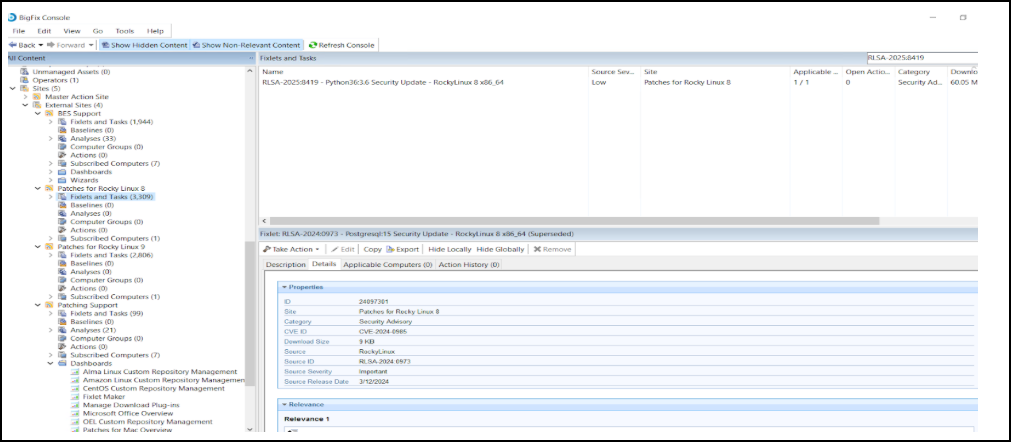Collapse the Properties section

[285, 287]
